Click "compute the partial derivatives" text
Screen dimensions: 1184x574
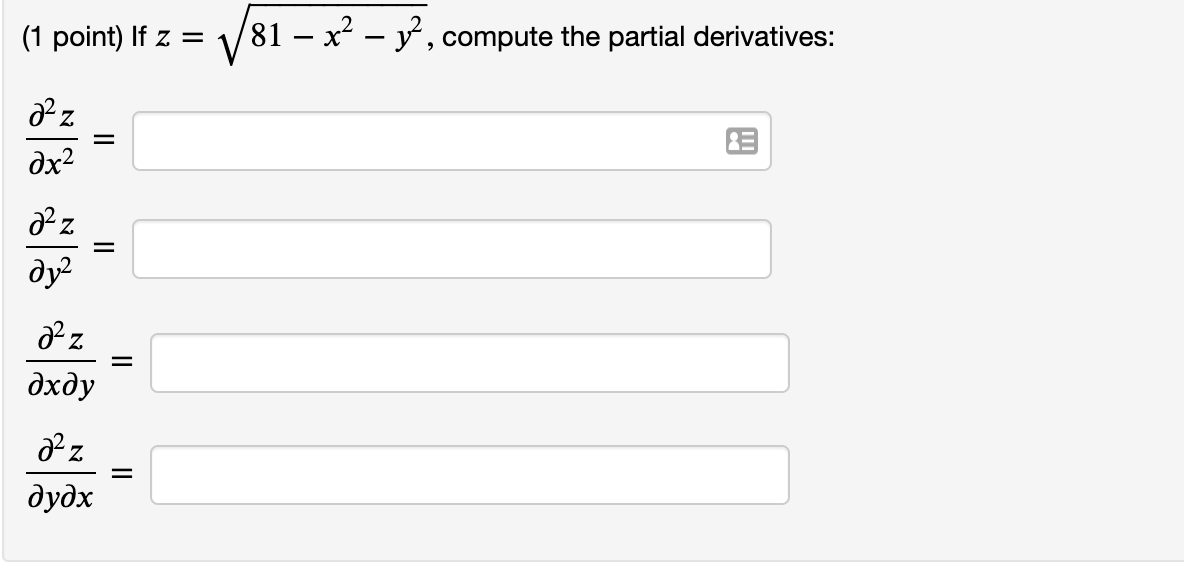[638, 37]
